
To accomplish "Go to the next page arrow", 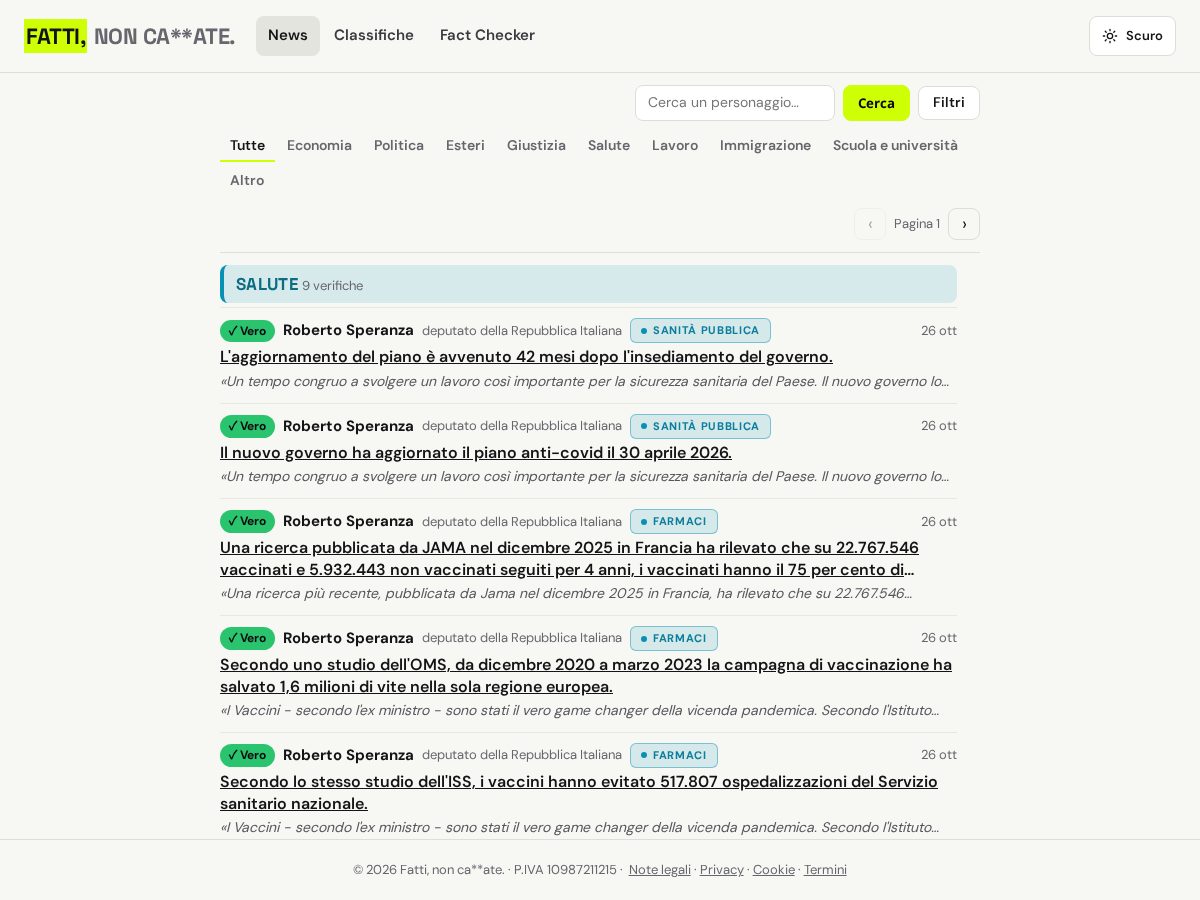I will 964,224.
